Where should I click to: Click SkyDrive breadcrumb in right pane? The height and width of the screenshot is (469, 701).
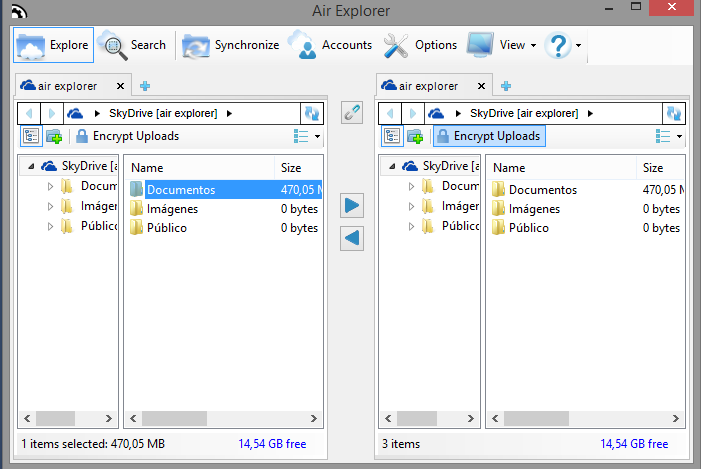tap(524, 114)
